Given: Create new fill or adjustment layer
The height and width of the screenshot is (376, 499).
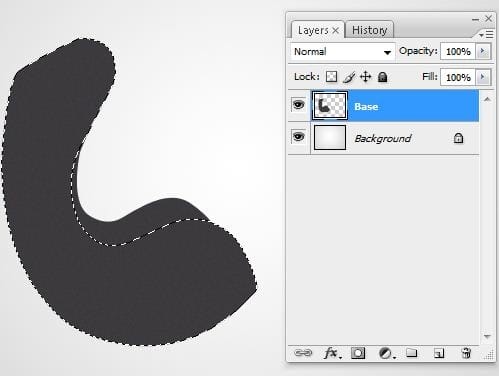Looking at the screenshot, I should click(x=386, y=353).
